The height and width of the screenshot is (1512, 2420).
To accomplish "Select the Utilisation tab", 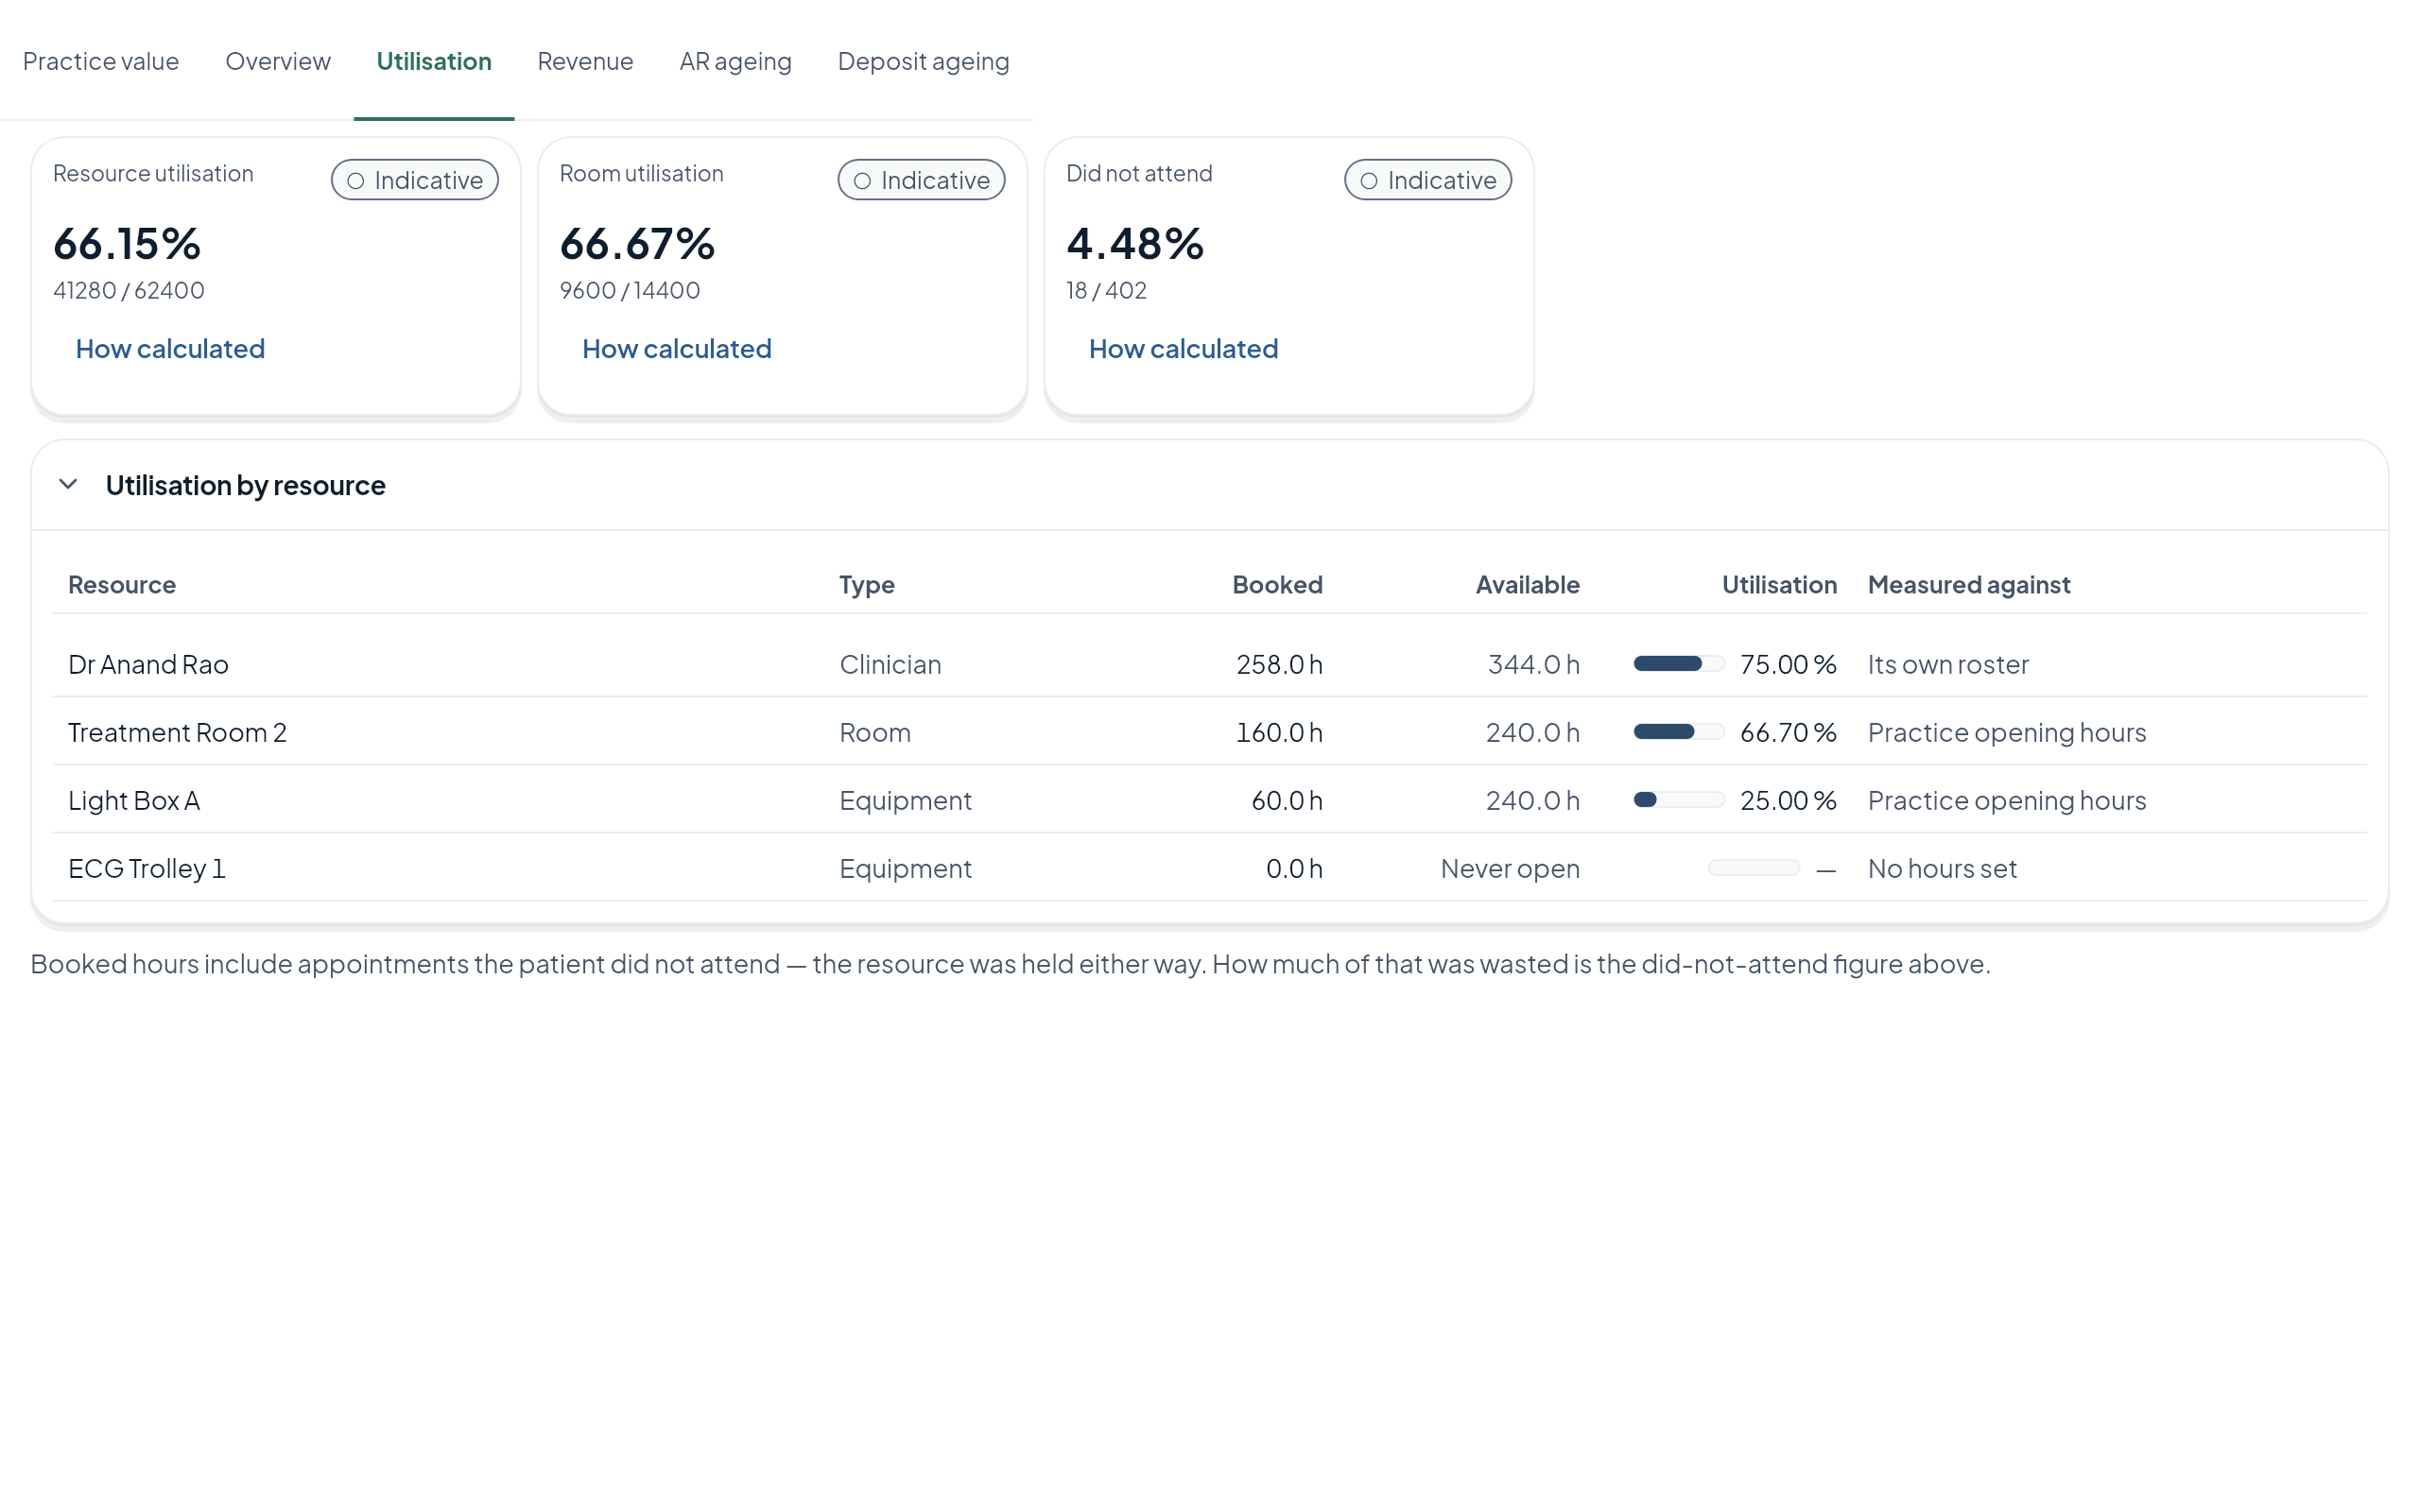I will 434,61.
